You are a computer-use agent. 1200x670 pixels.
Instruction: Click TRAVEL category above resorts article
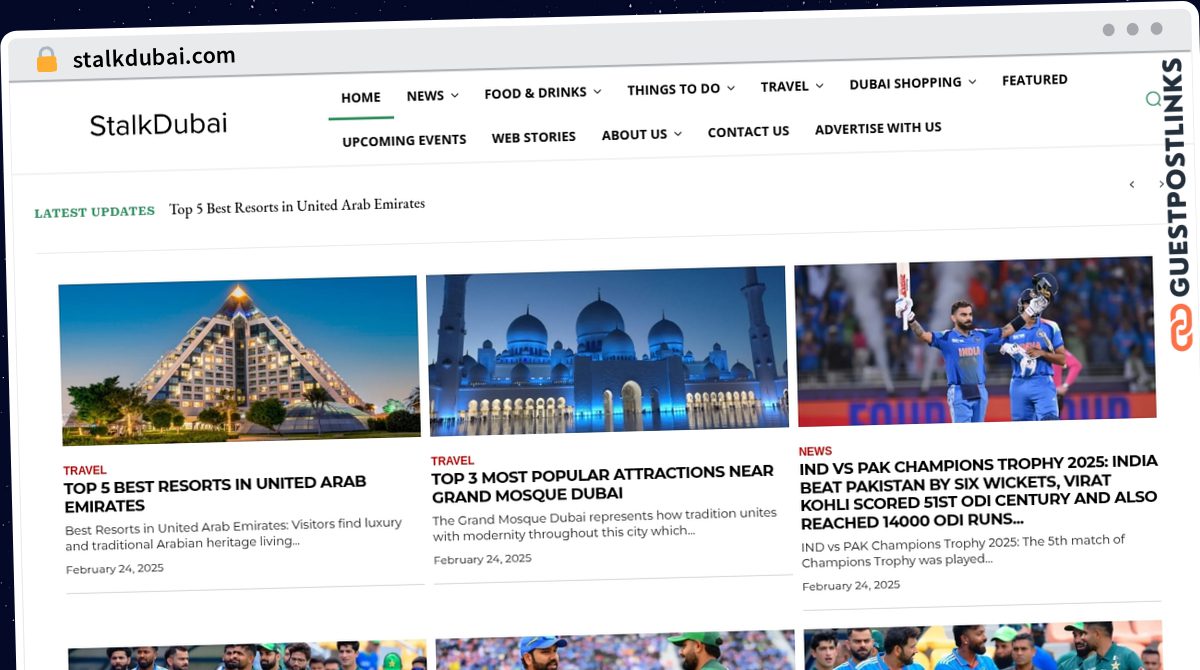85,470
